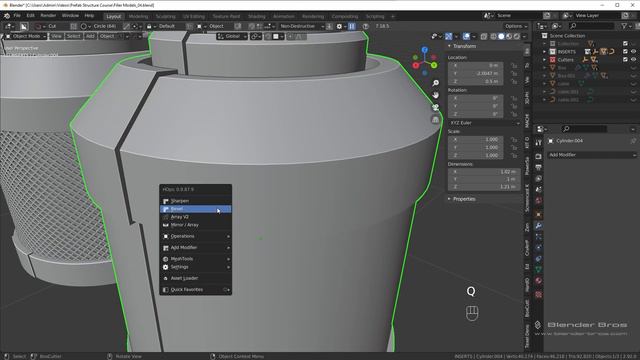Open the Help menu
Screen dimensions: 640x360
[x=89, y=16]
